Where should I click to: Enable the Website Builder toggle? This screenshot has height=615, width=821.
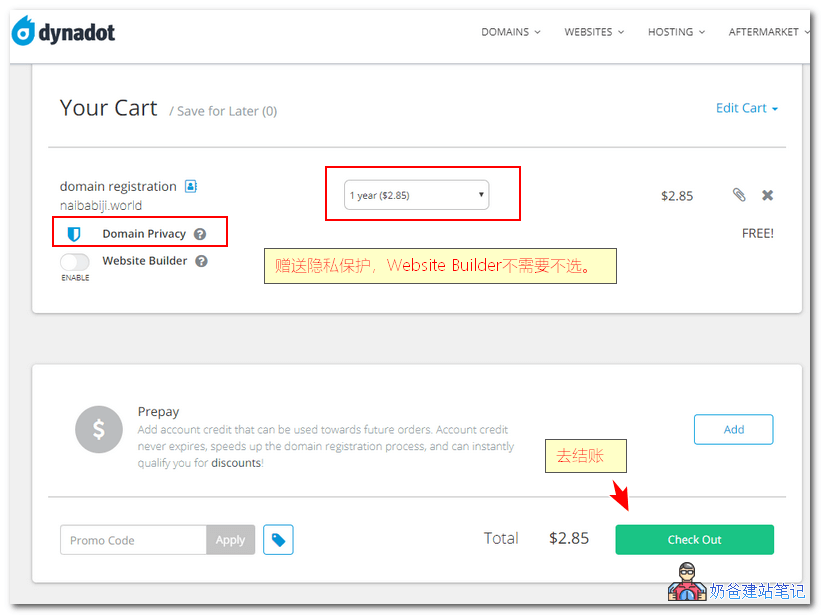(x=75, y=262)
